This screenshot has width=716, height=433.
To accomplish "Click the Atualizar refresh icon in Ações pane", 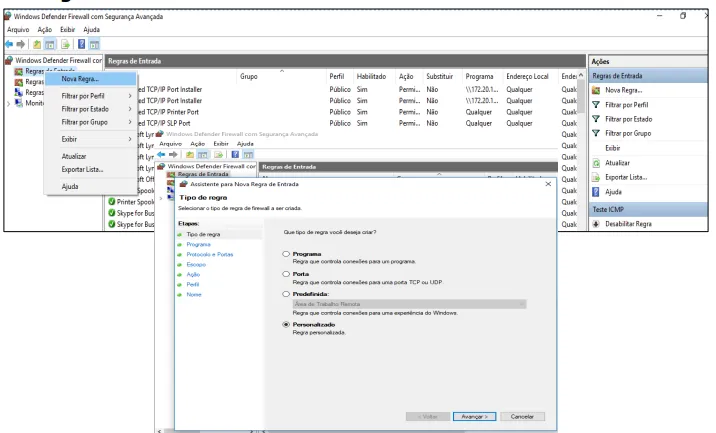I will 596,163.
